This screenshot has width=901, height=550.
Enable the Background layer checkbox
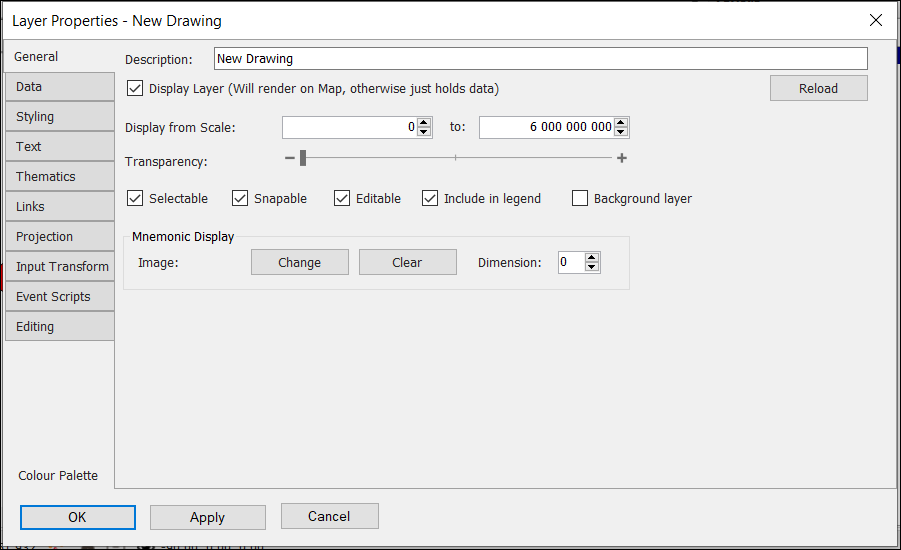pyautogui.click(x=580, y=199)
